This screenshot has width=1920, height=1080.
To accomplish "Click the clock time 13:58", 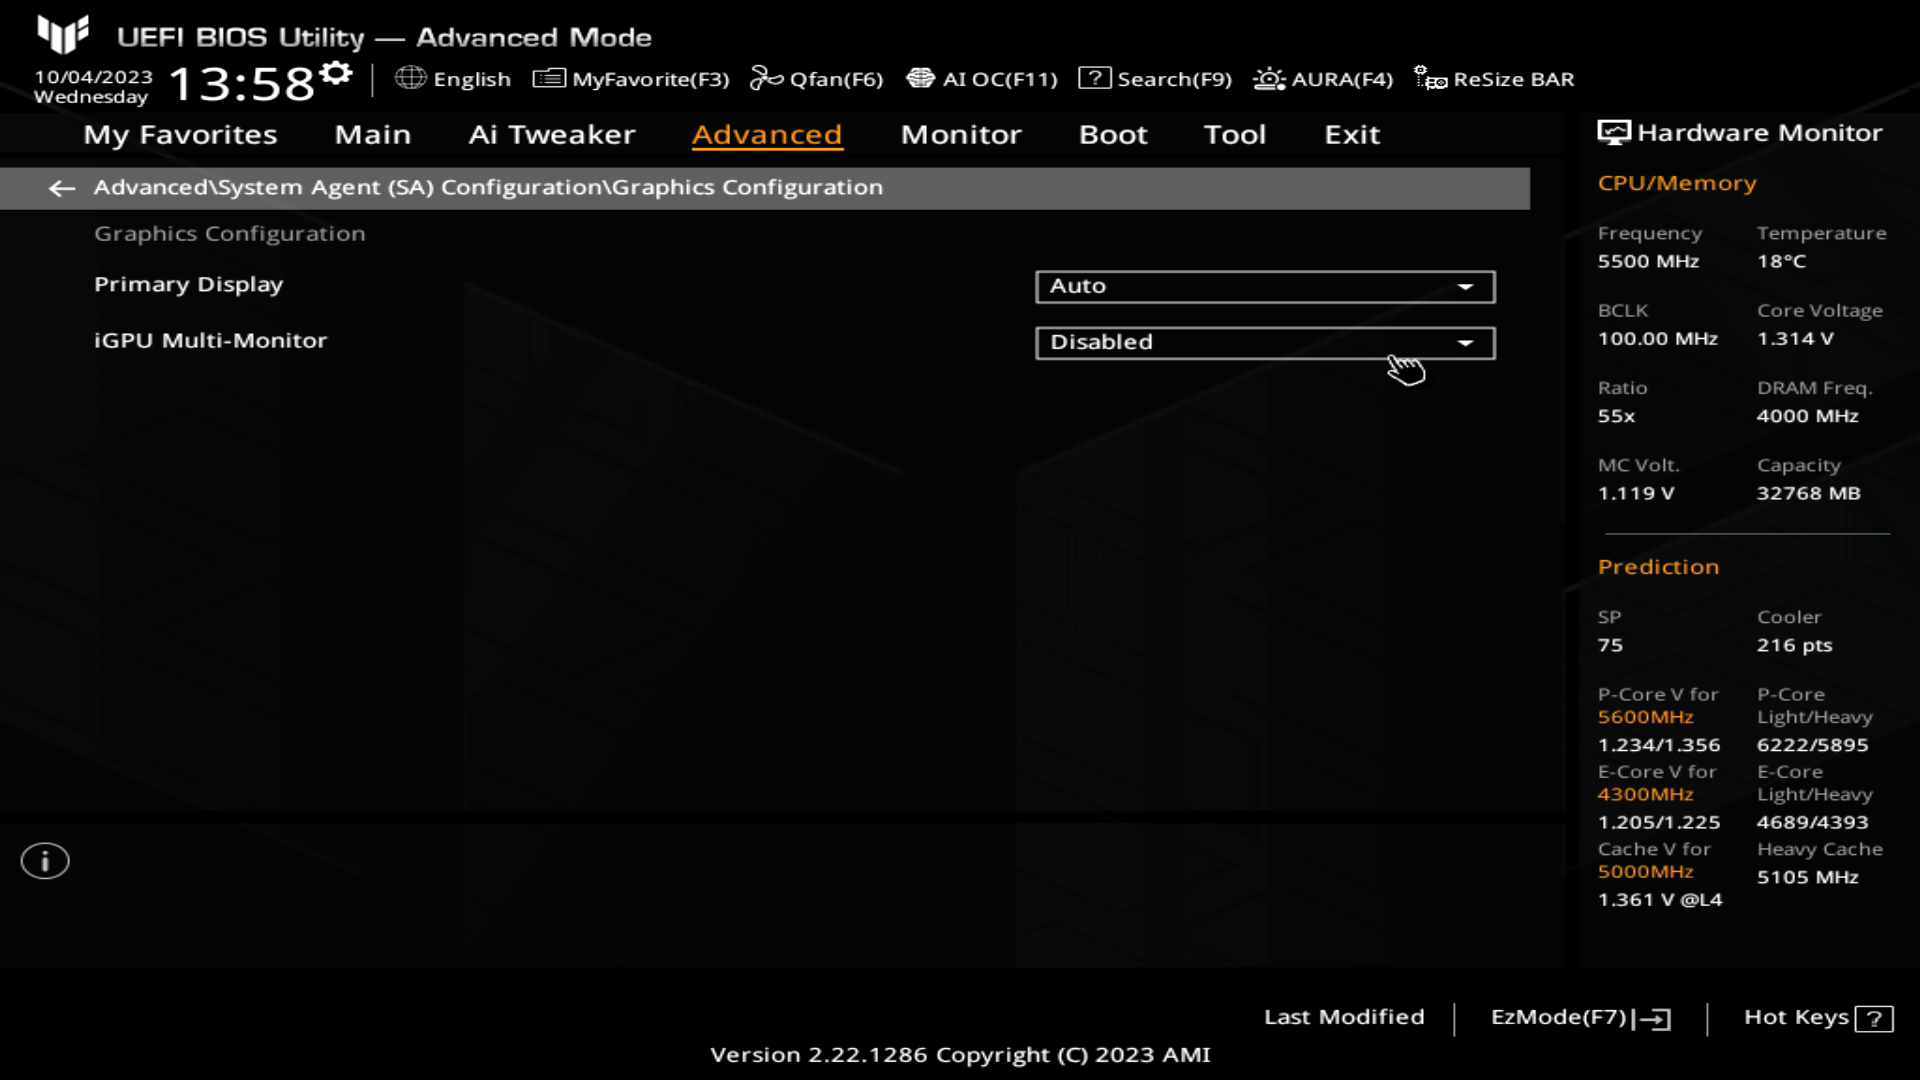I will (241, 84).
